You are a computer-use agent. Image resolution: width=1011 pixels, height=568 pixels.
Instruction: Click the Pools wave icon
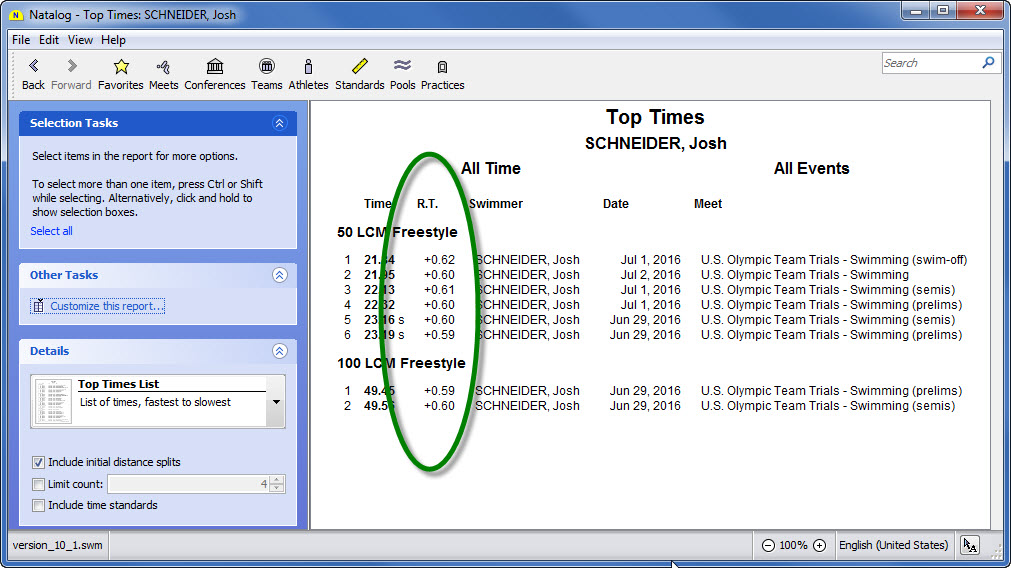(x=402, y=67)
